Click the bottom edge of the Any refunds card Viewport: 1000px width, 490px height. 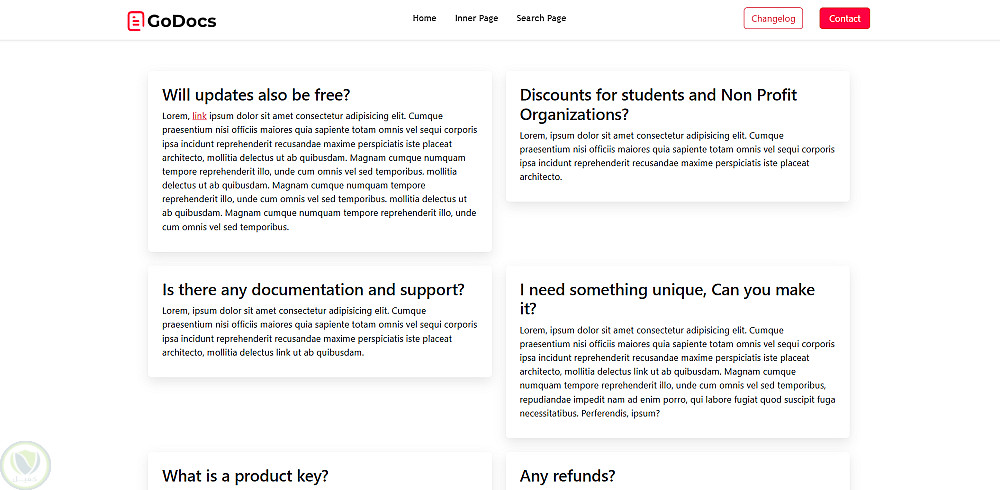677,487
